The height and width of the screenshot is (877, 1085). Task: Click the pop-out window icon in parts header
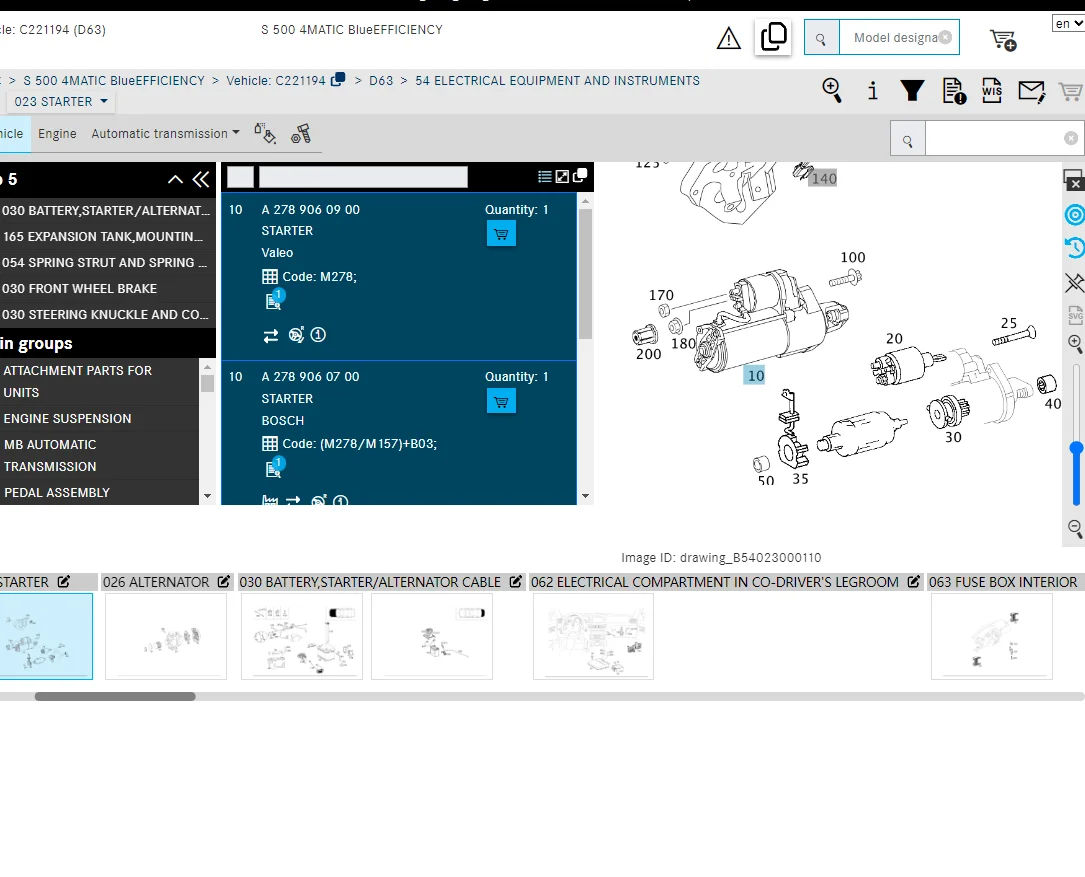pos(580,175)
